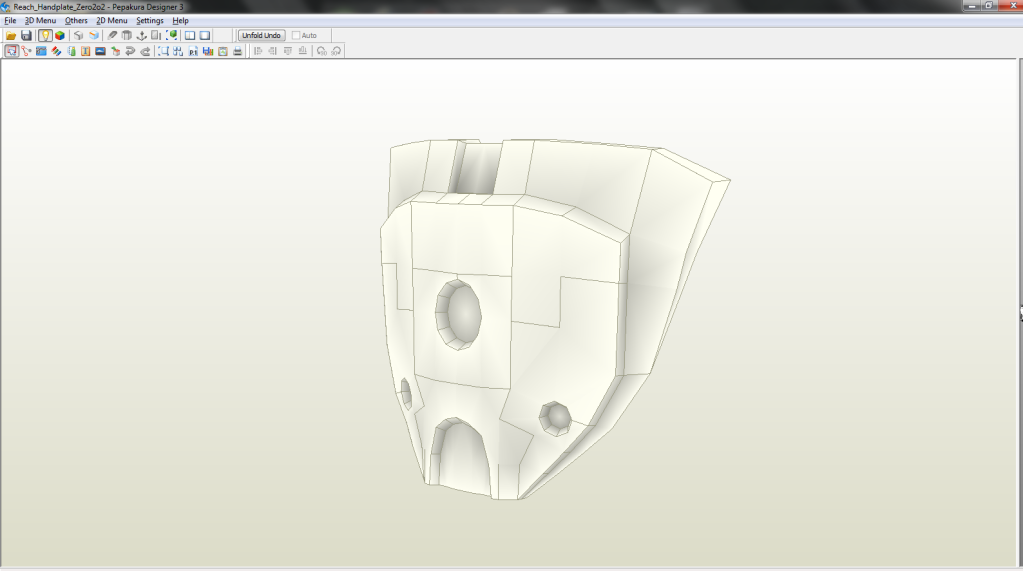The height and width of the screenshot is (571, 1023).
Task: Expand the 3D Menu
Action: click(40, 21)
